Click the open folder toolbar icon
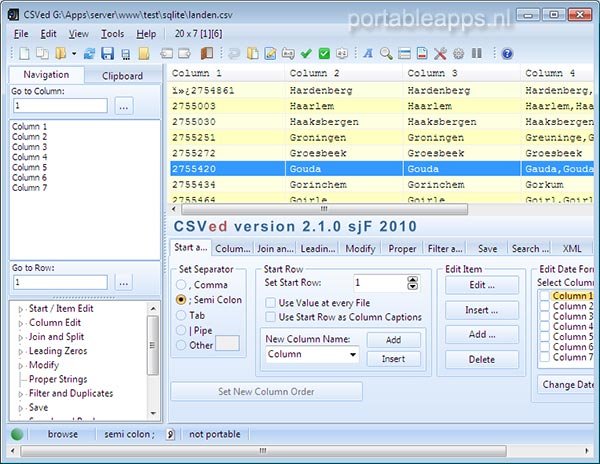 pos(61,53)
